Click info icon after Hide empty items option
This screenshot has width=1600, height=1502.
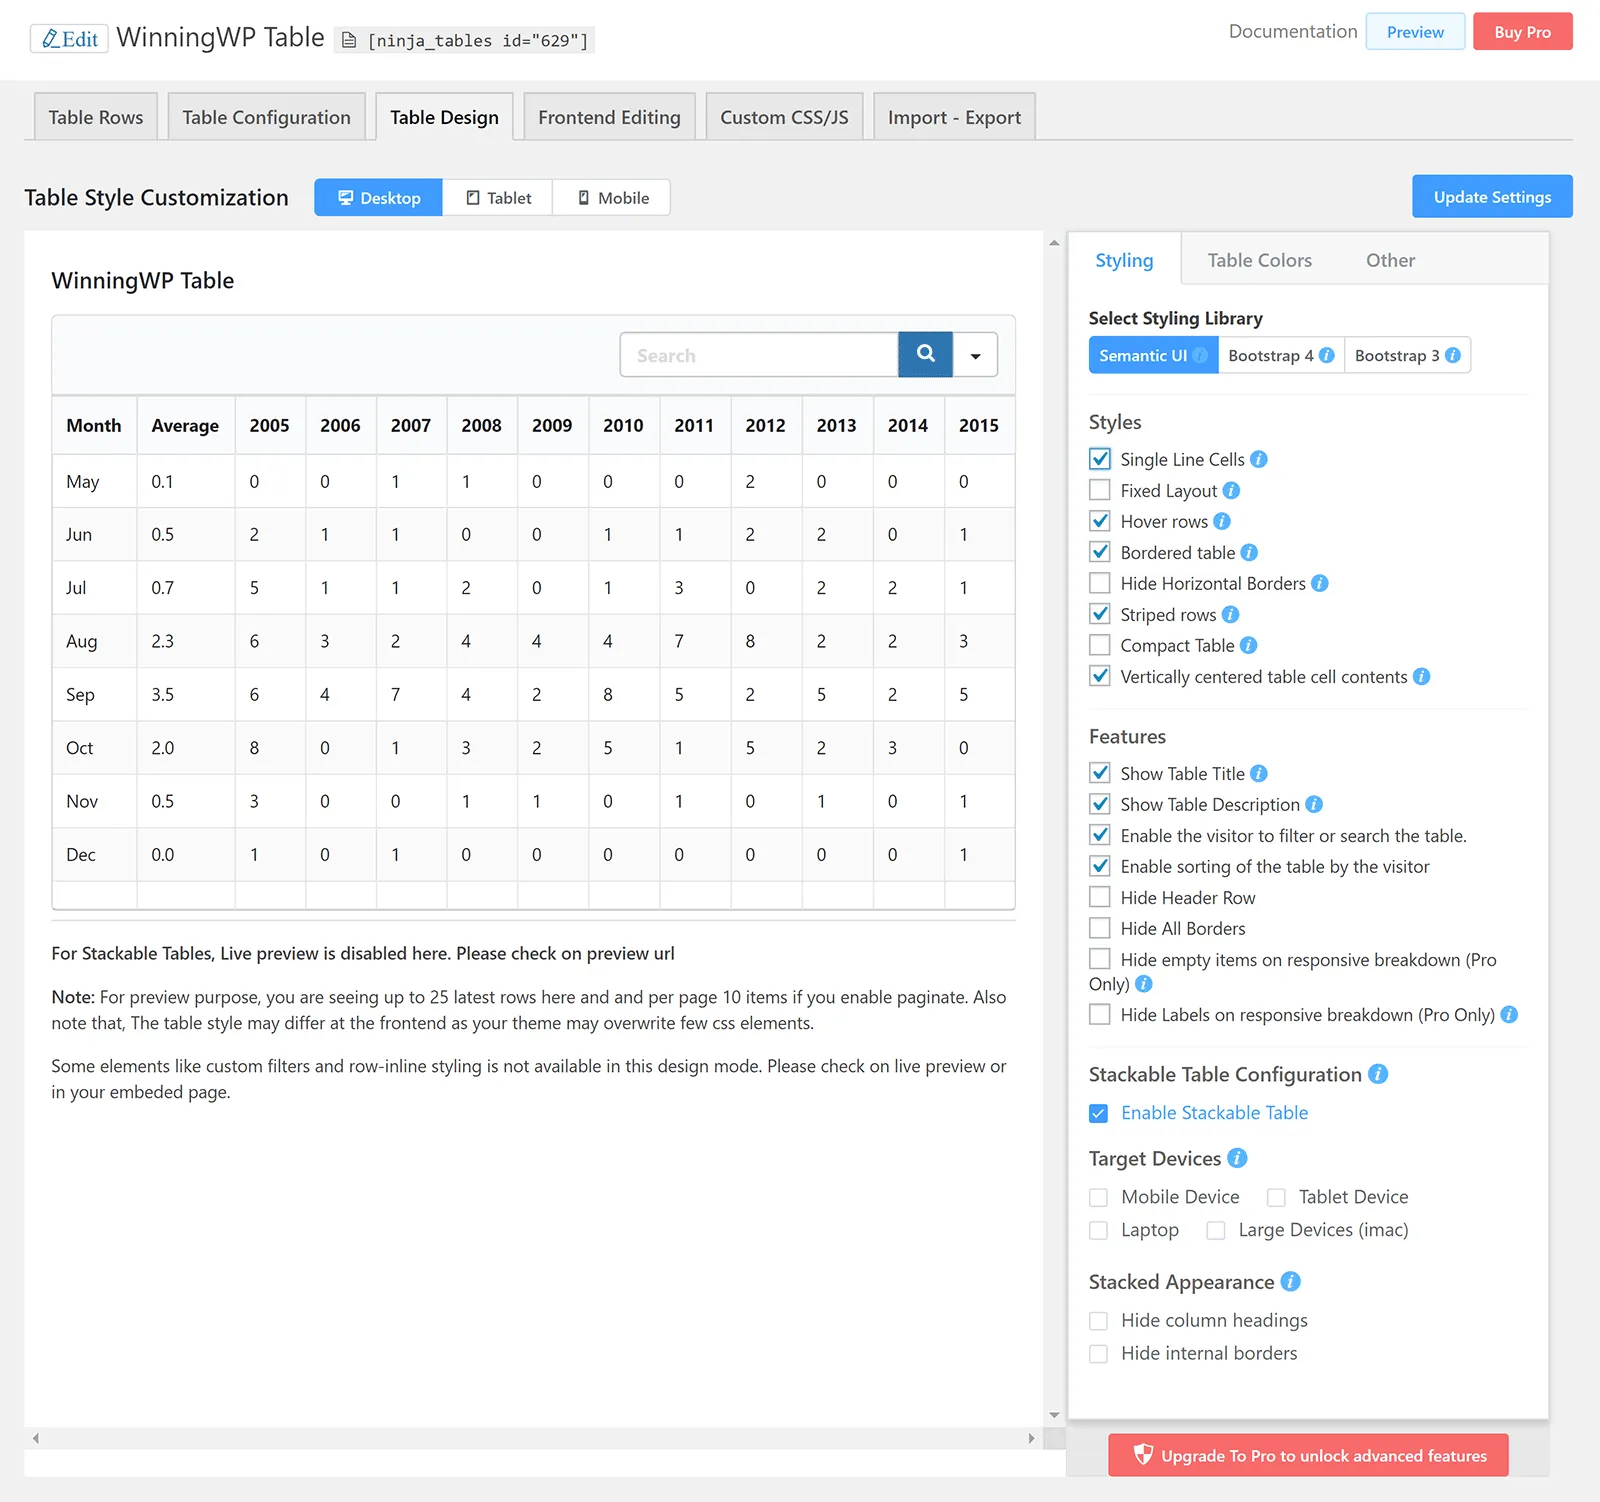[1144, 984]
